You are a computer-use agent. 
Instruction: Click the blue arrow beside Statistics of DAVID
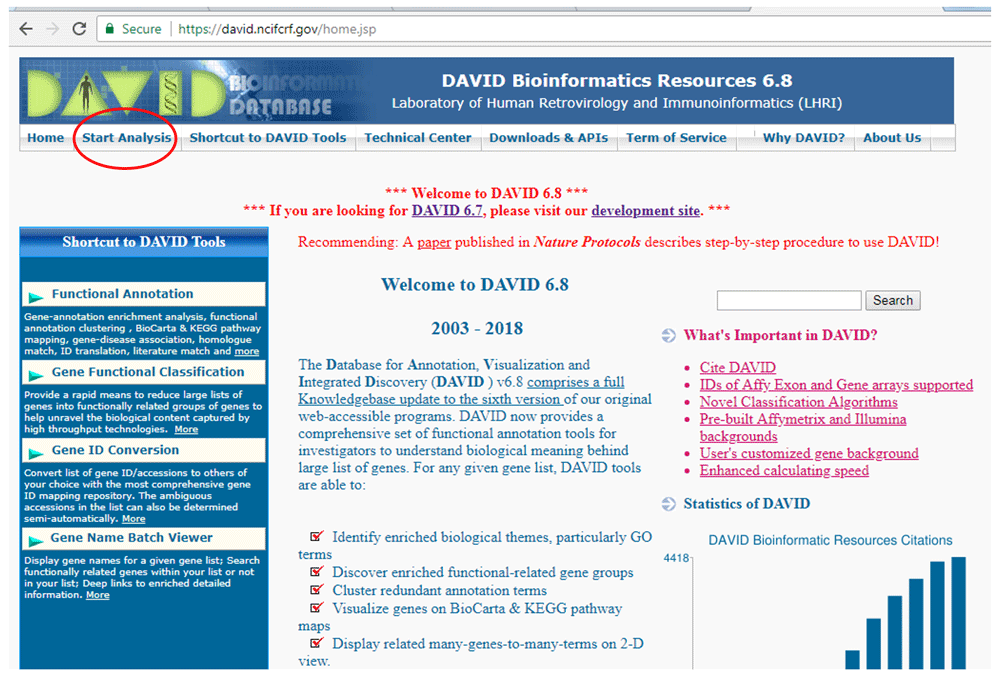[667, 504]
